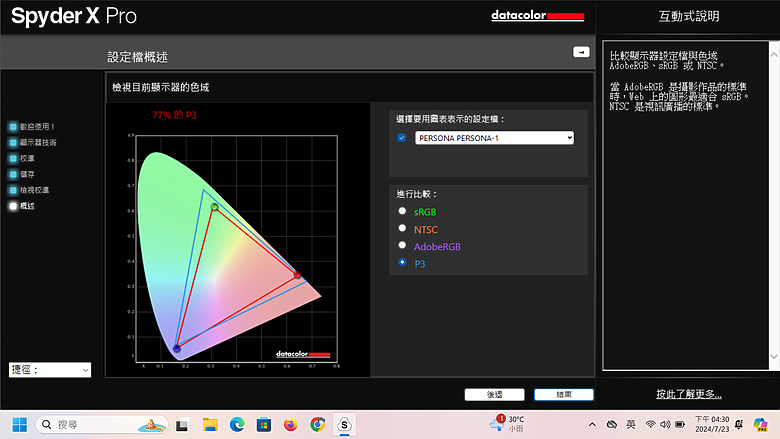Viewport: 780px width, 439px height.
Task: Go to 歡迎使用！ step in sidebar
Action: click(37, 127)
